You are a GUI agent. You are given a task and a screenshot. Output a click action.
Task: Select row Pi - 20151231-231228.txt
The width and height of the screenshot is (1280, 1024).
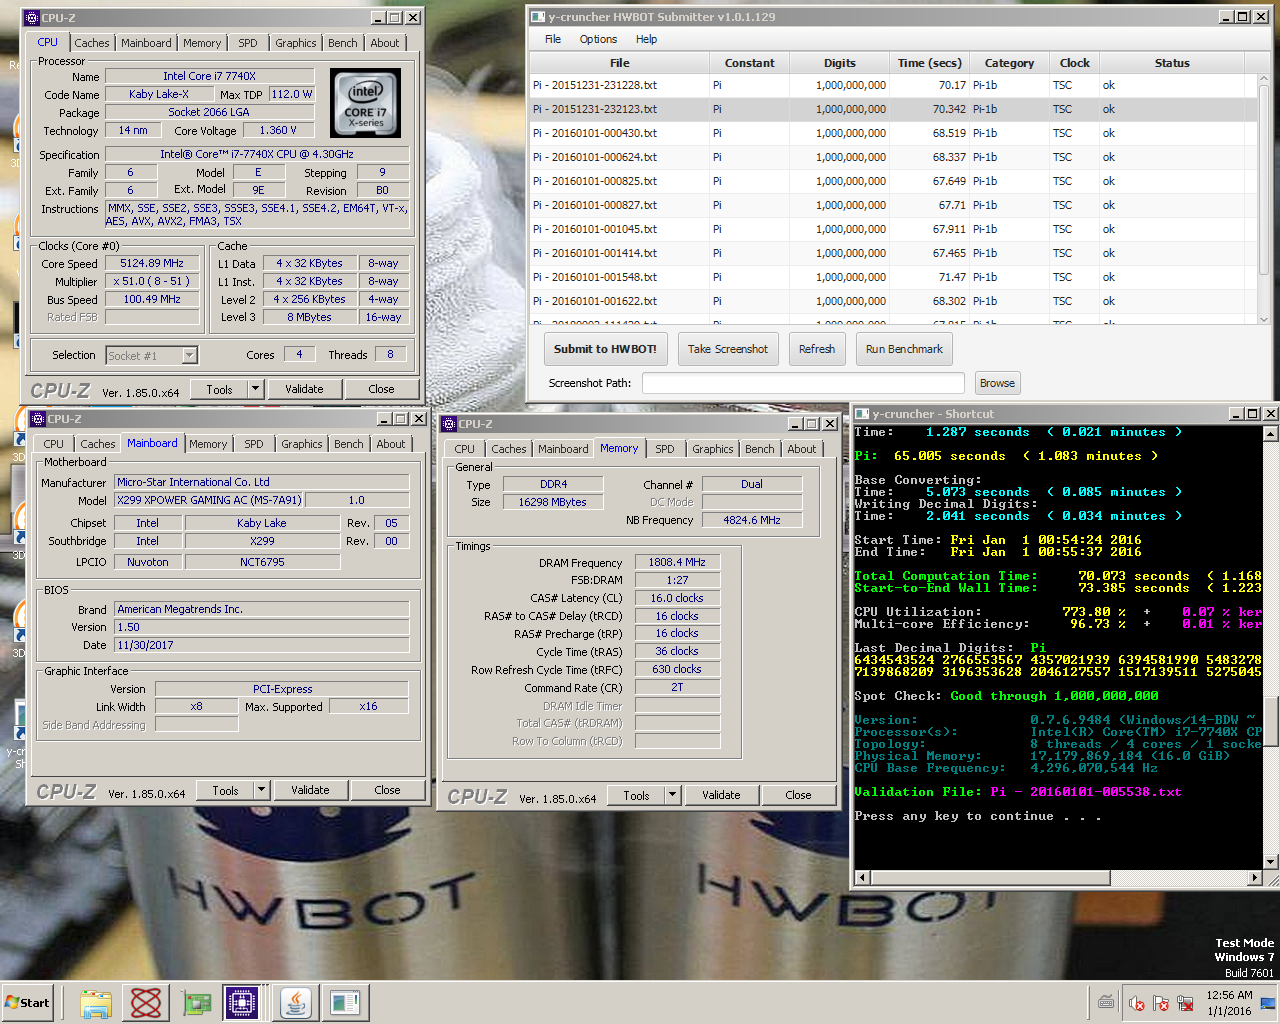pos(893,85)
